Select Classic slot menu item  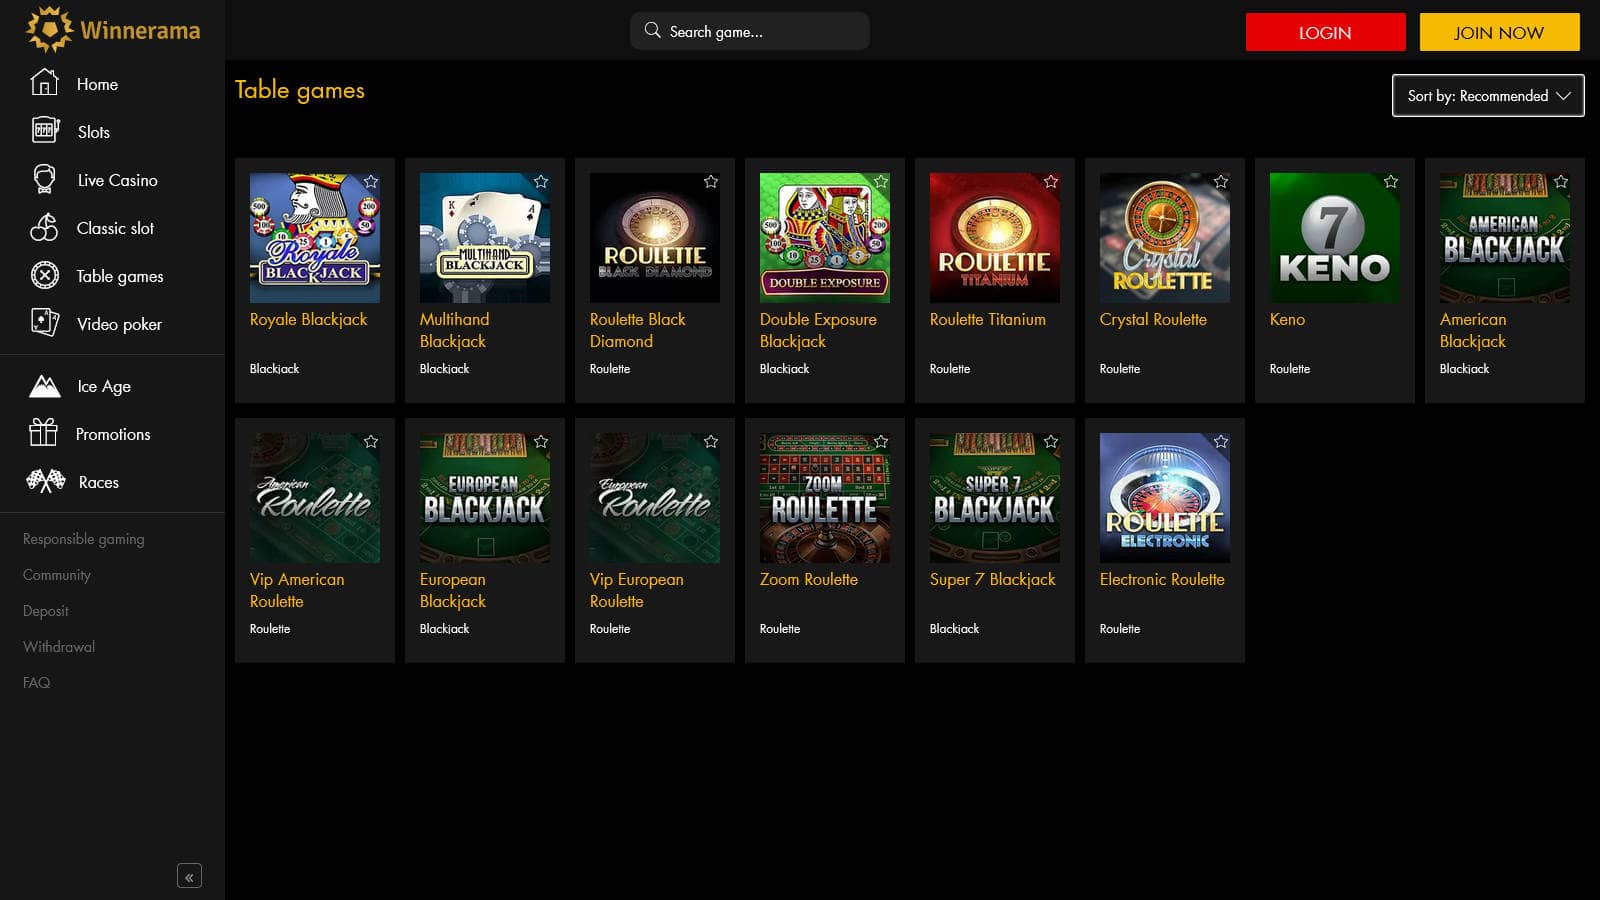(115, 228)
